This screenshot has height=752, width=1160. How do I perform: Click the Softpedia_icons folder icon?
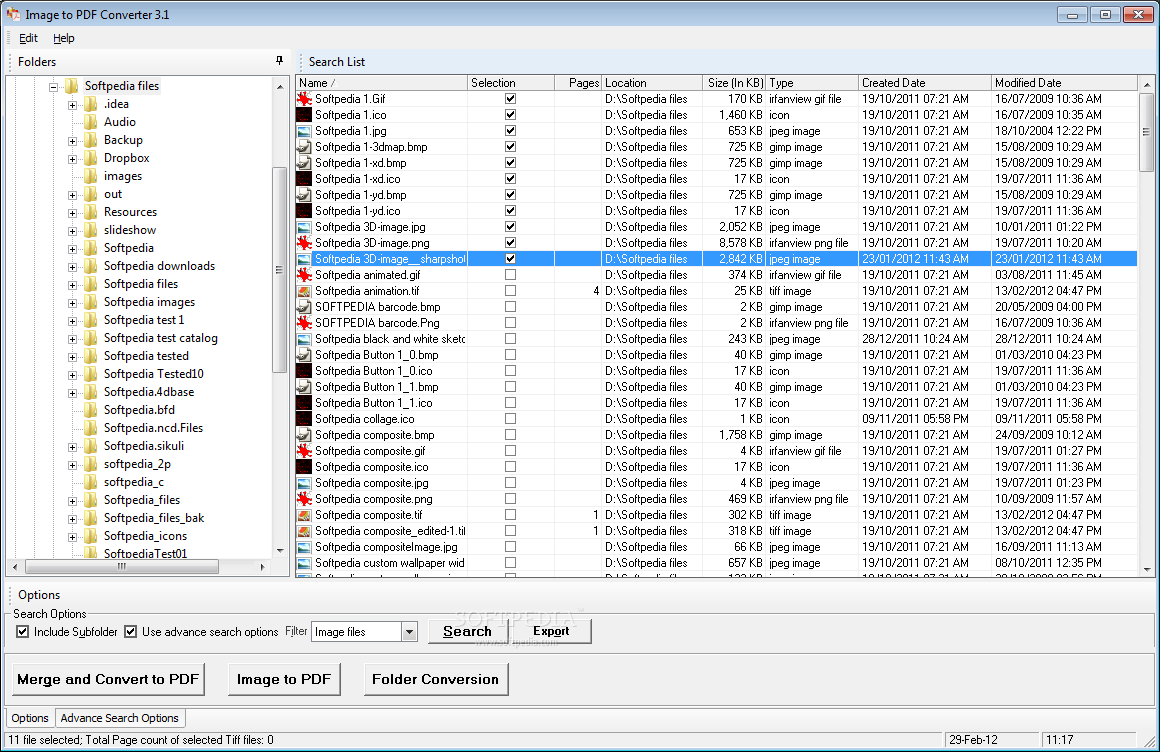(x=90, y=536)
